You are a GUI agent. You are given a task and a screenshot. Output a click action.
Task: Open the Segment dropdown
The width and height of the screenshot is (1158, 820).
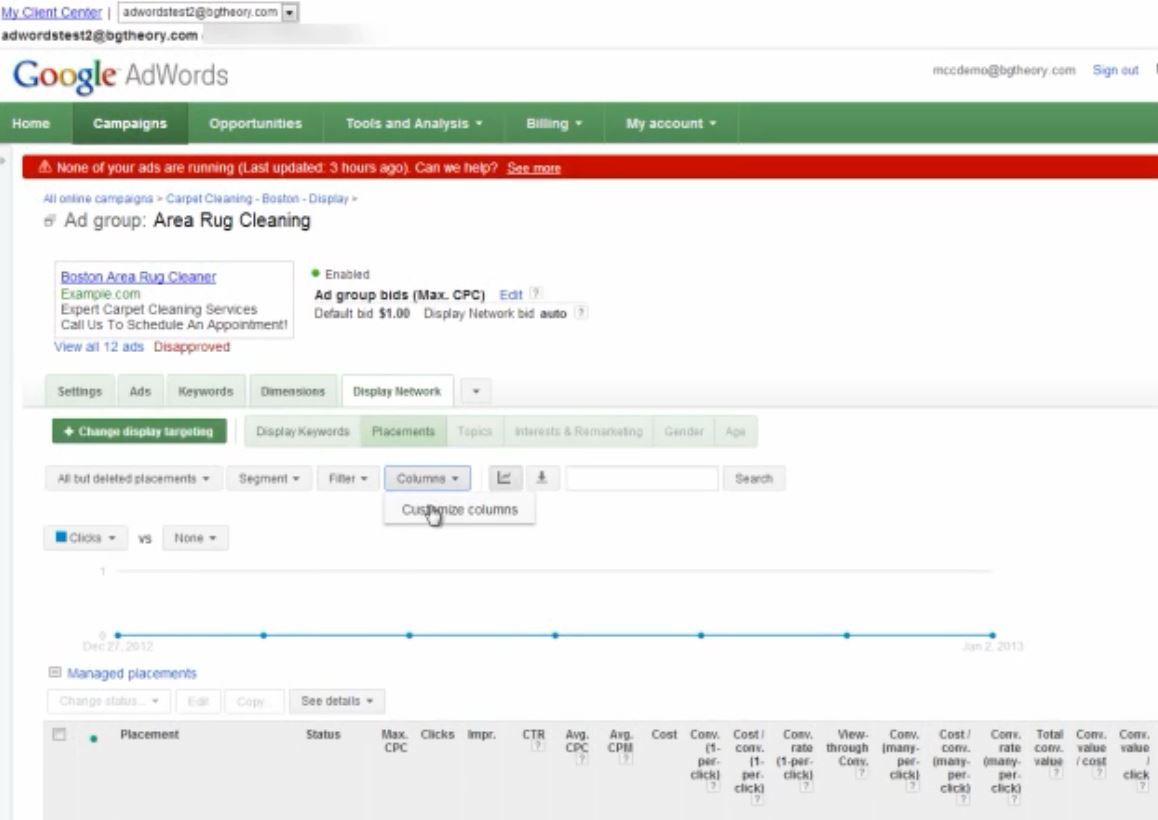[x=269, y=479]
